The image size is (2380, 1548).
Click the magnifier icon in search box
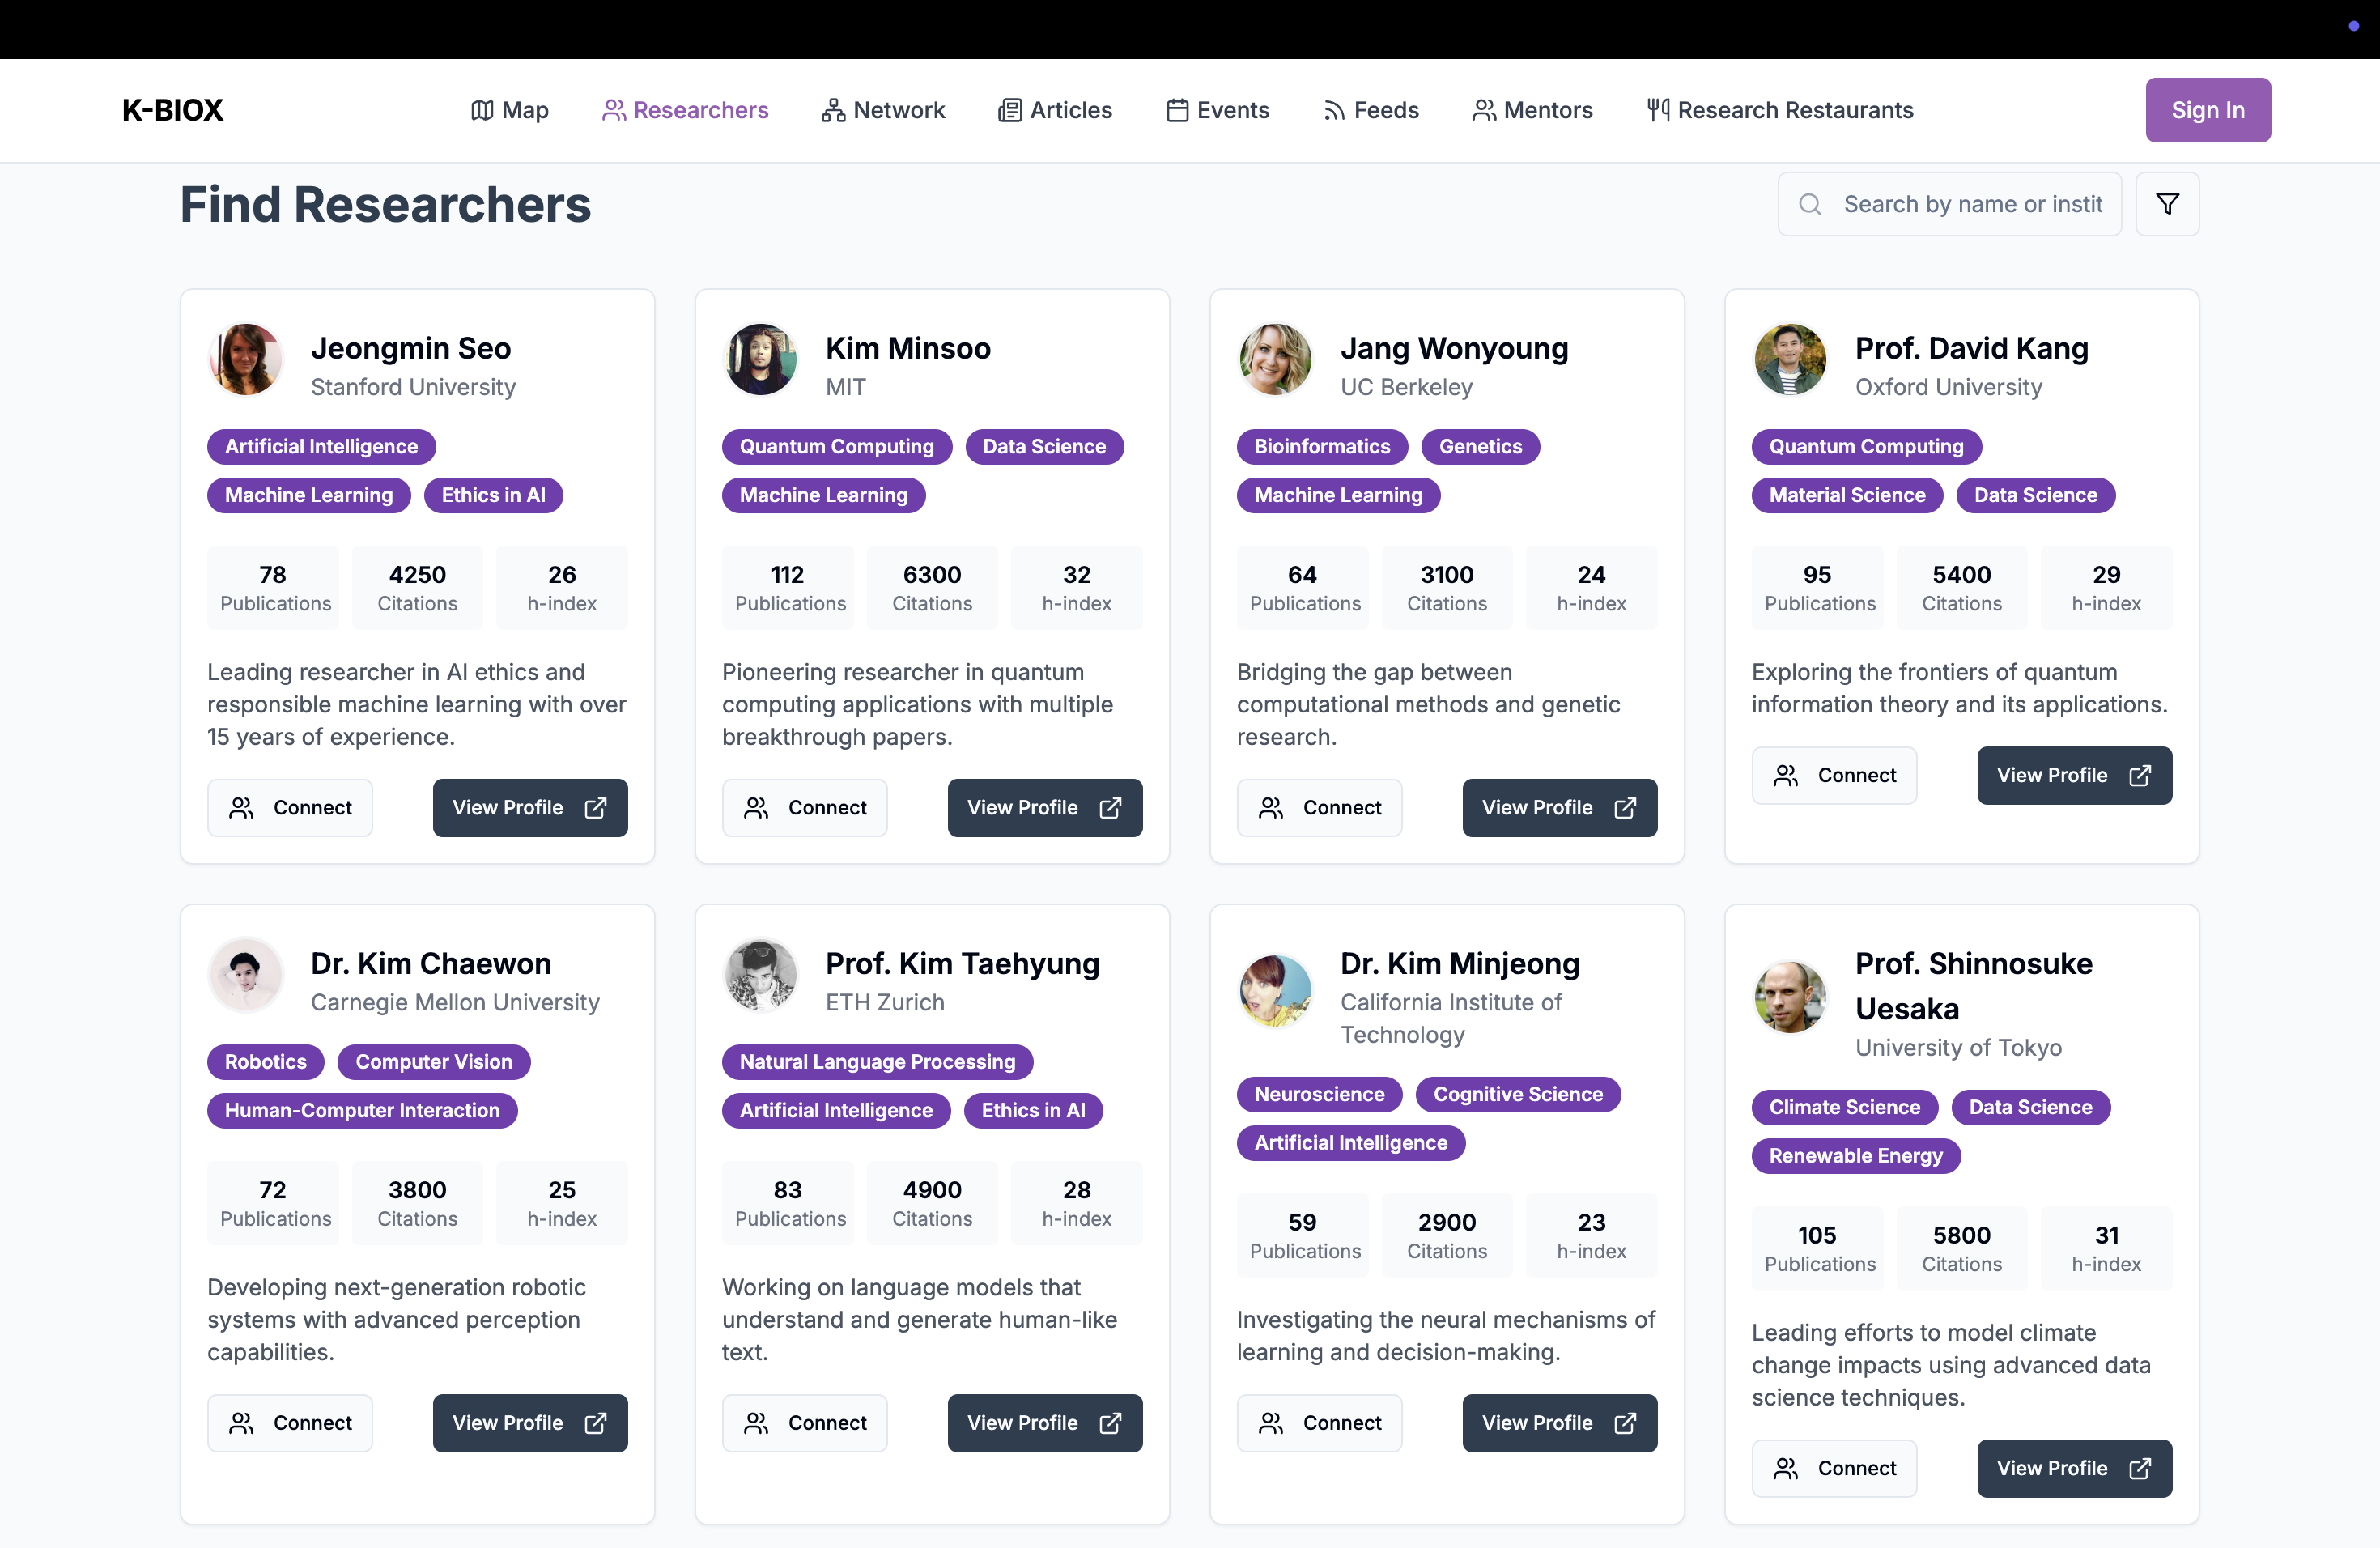(x=1809, y=204)
